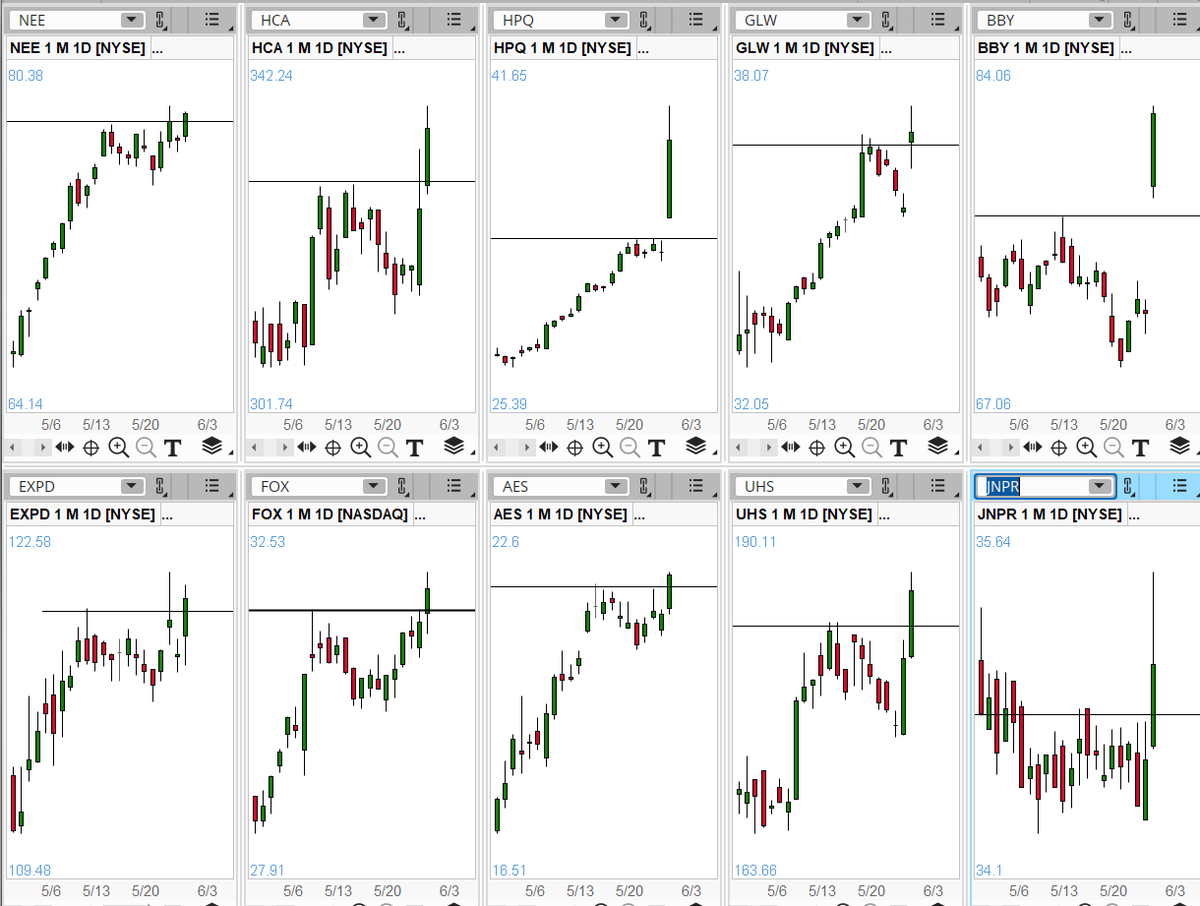Click the link icon beside NEE symbol

160,20
